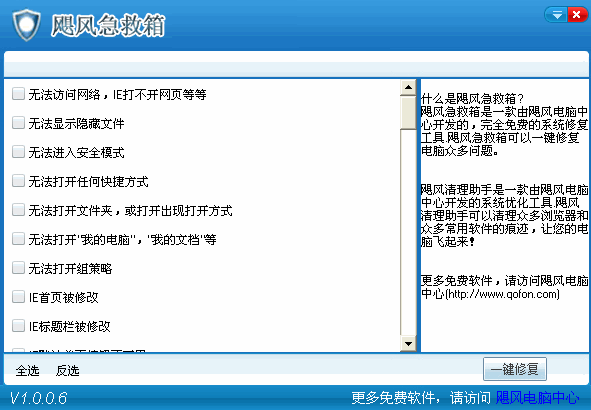Click the shield logo icon
This screenshot has width=591, height=410.
26,24
